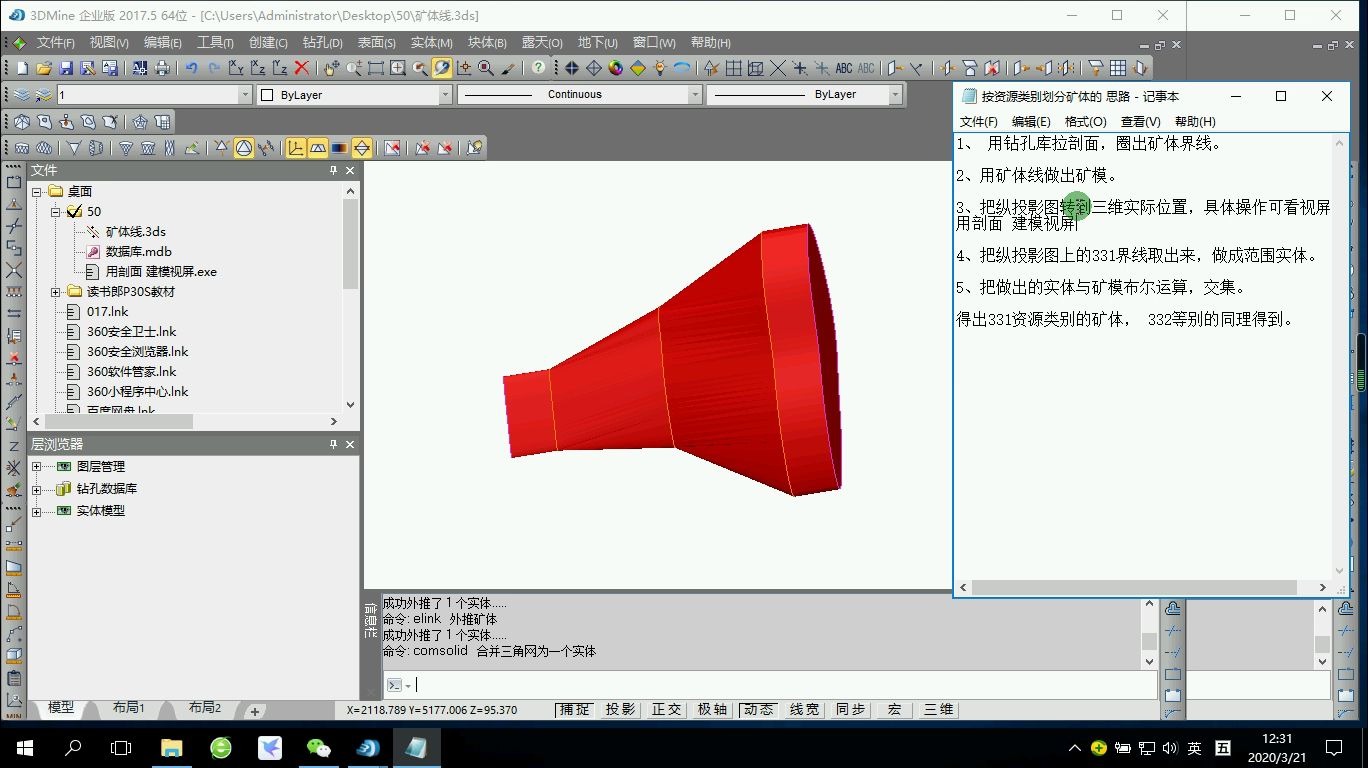Image resolution: width=1368 pixels, height=768 pixels.
Task: Expand the 读书郎P30S教材 folder node
Action: (x=54, y=291)
